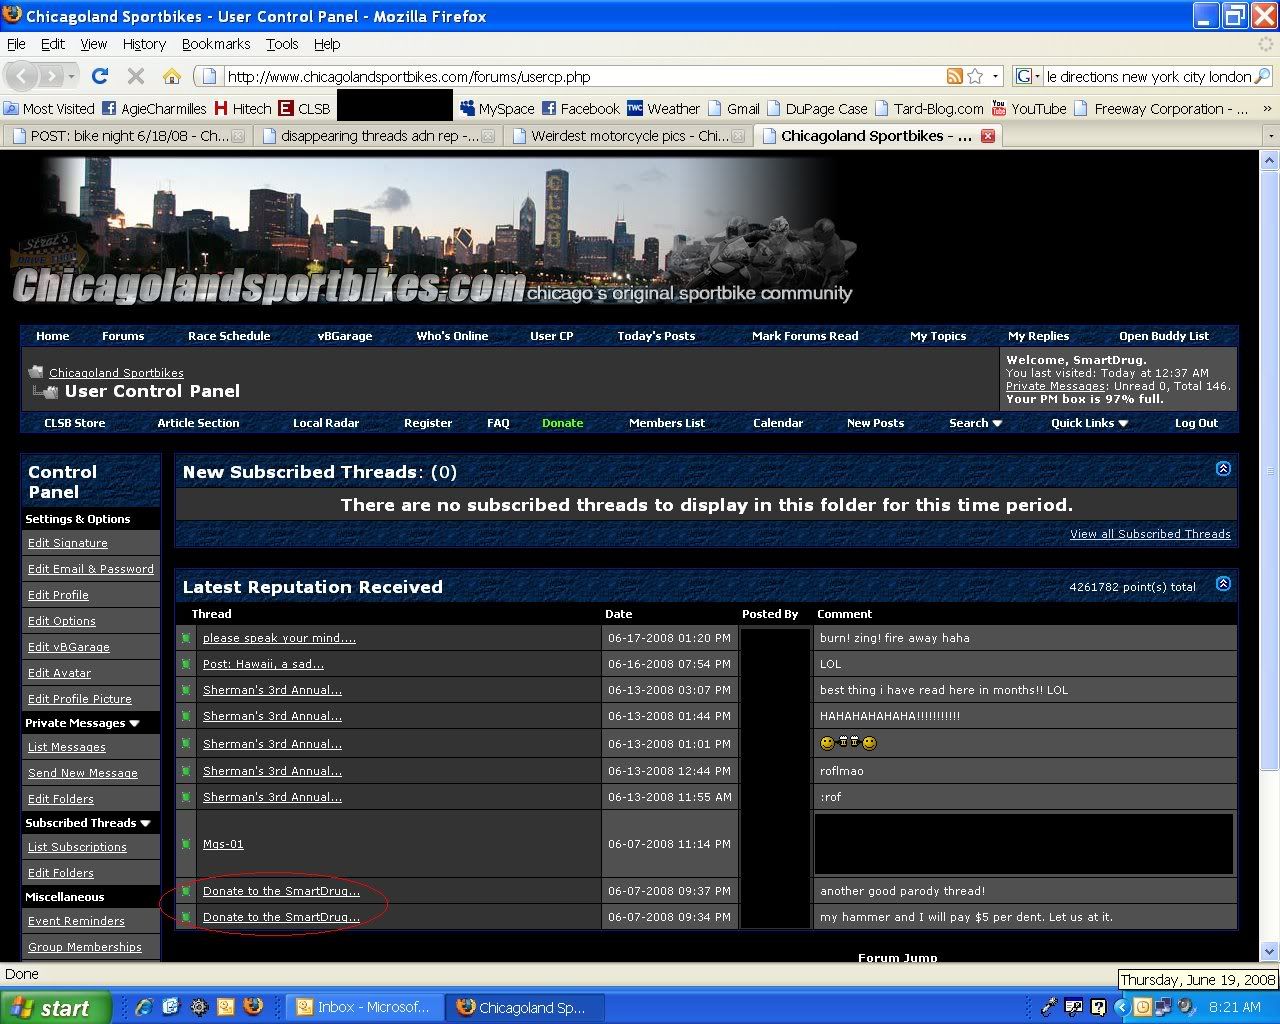The width and height of the screenshot is (1280, 1024).
Task: Click the Home navbar link
Action: [x=53, y=336]
